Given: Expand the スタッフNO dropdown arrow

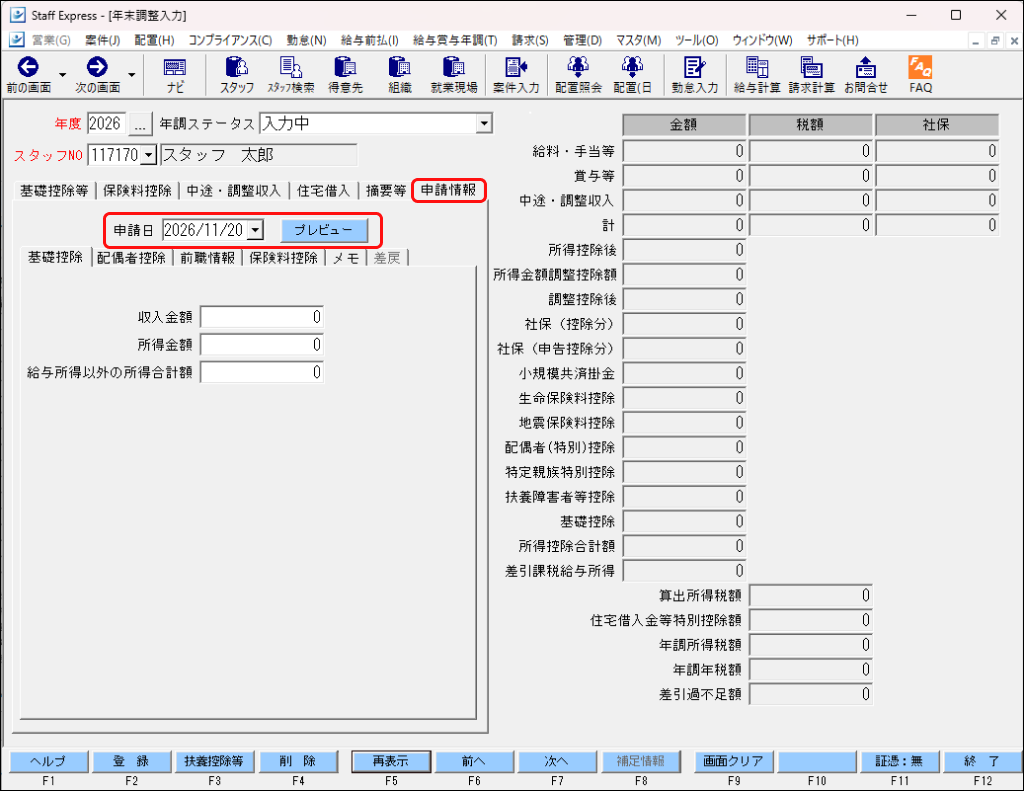Looking at the screenshot, I should [x=149, y=155].
